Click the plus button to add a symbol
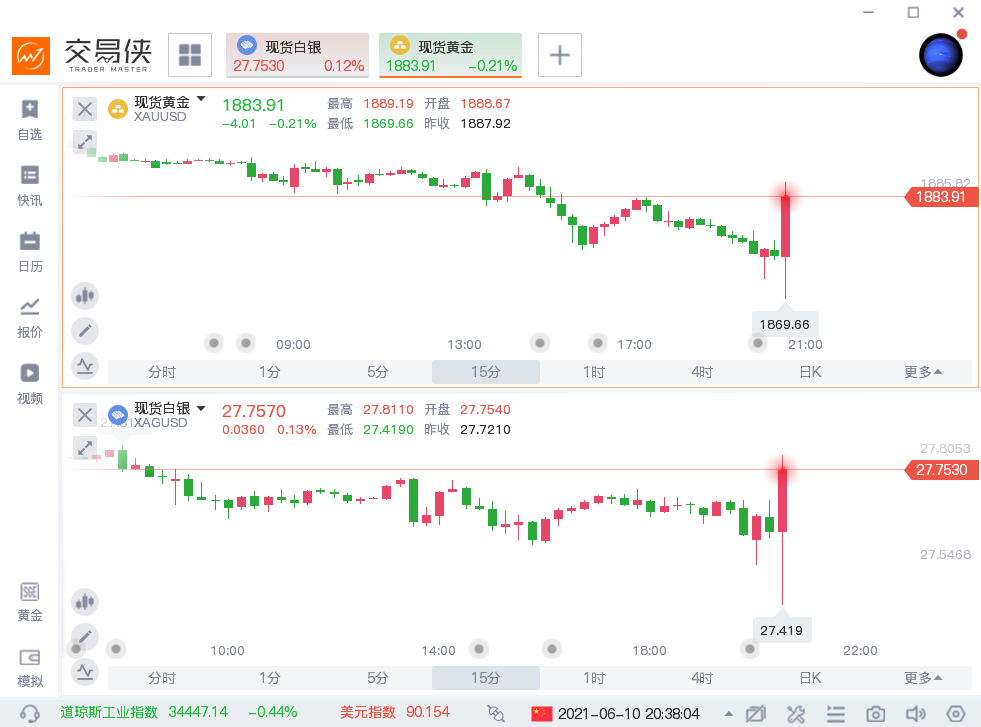981x727 pixels. tap(560, 55)
